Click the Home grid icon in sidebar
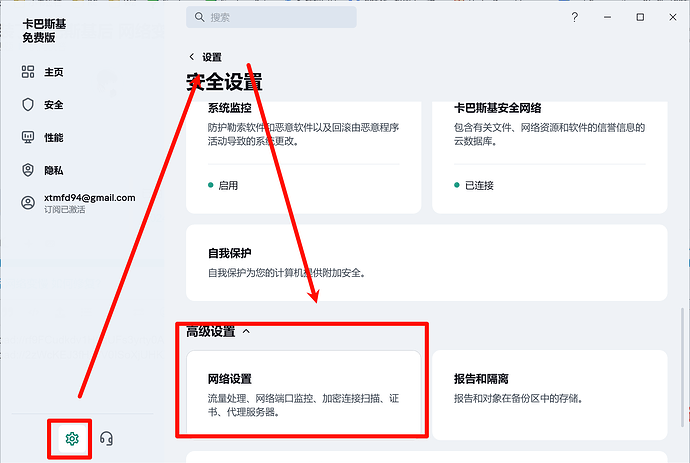 pyautogui.click(x=28, y=72)
